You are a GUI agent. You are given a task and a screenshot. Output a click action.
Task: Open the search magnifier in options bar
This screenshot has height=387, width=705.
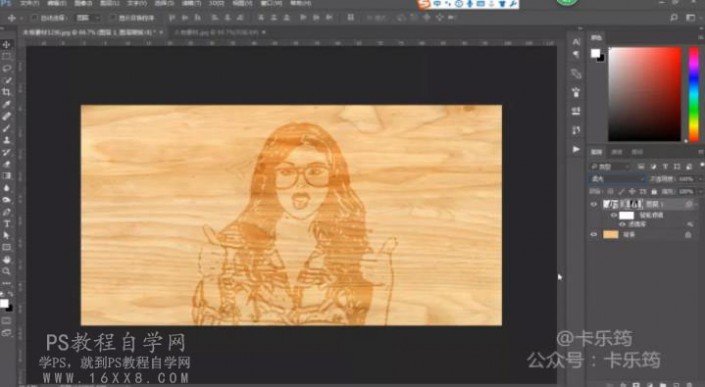tap(674, 18)
